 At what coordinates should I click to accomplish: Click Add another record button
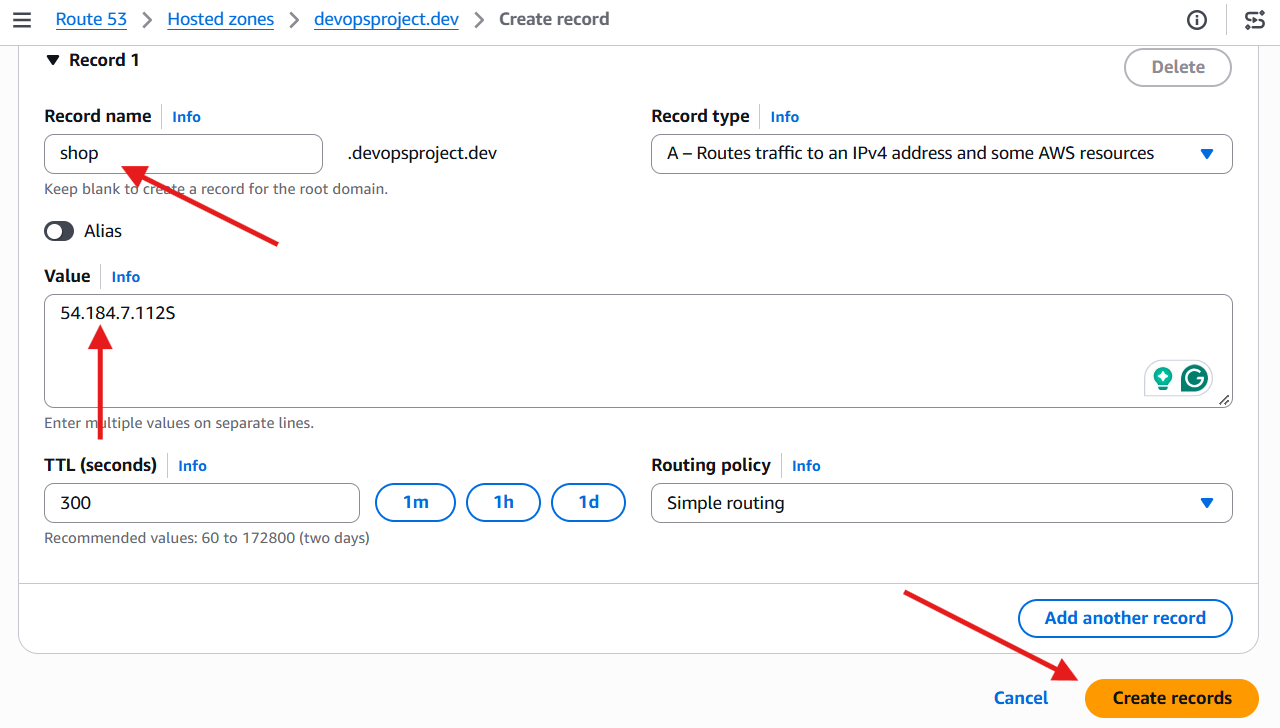click(x=1125, y=618)
